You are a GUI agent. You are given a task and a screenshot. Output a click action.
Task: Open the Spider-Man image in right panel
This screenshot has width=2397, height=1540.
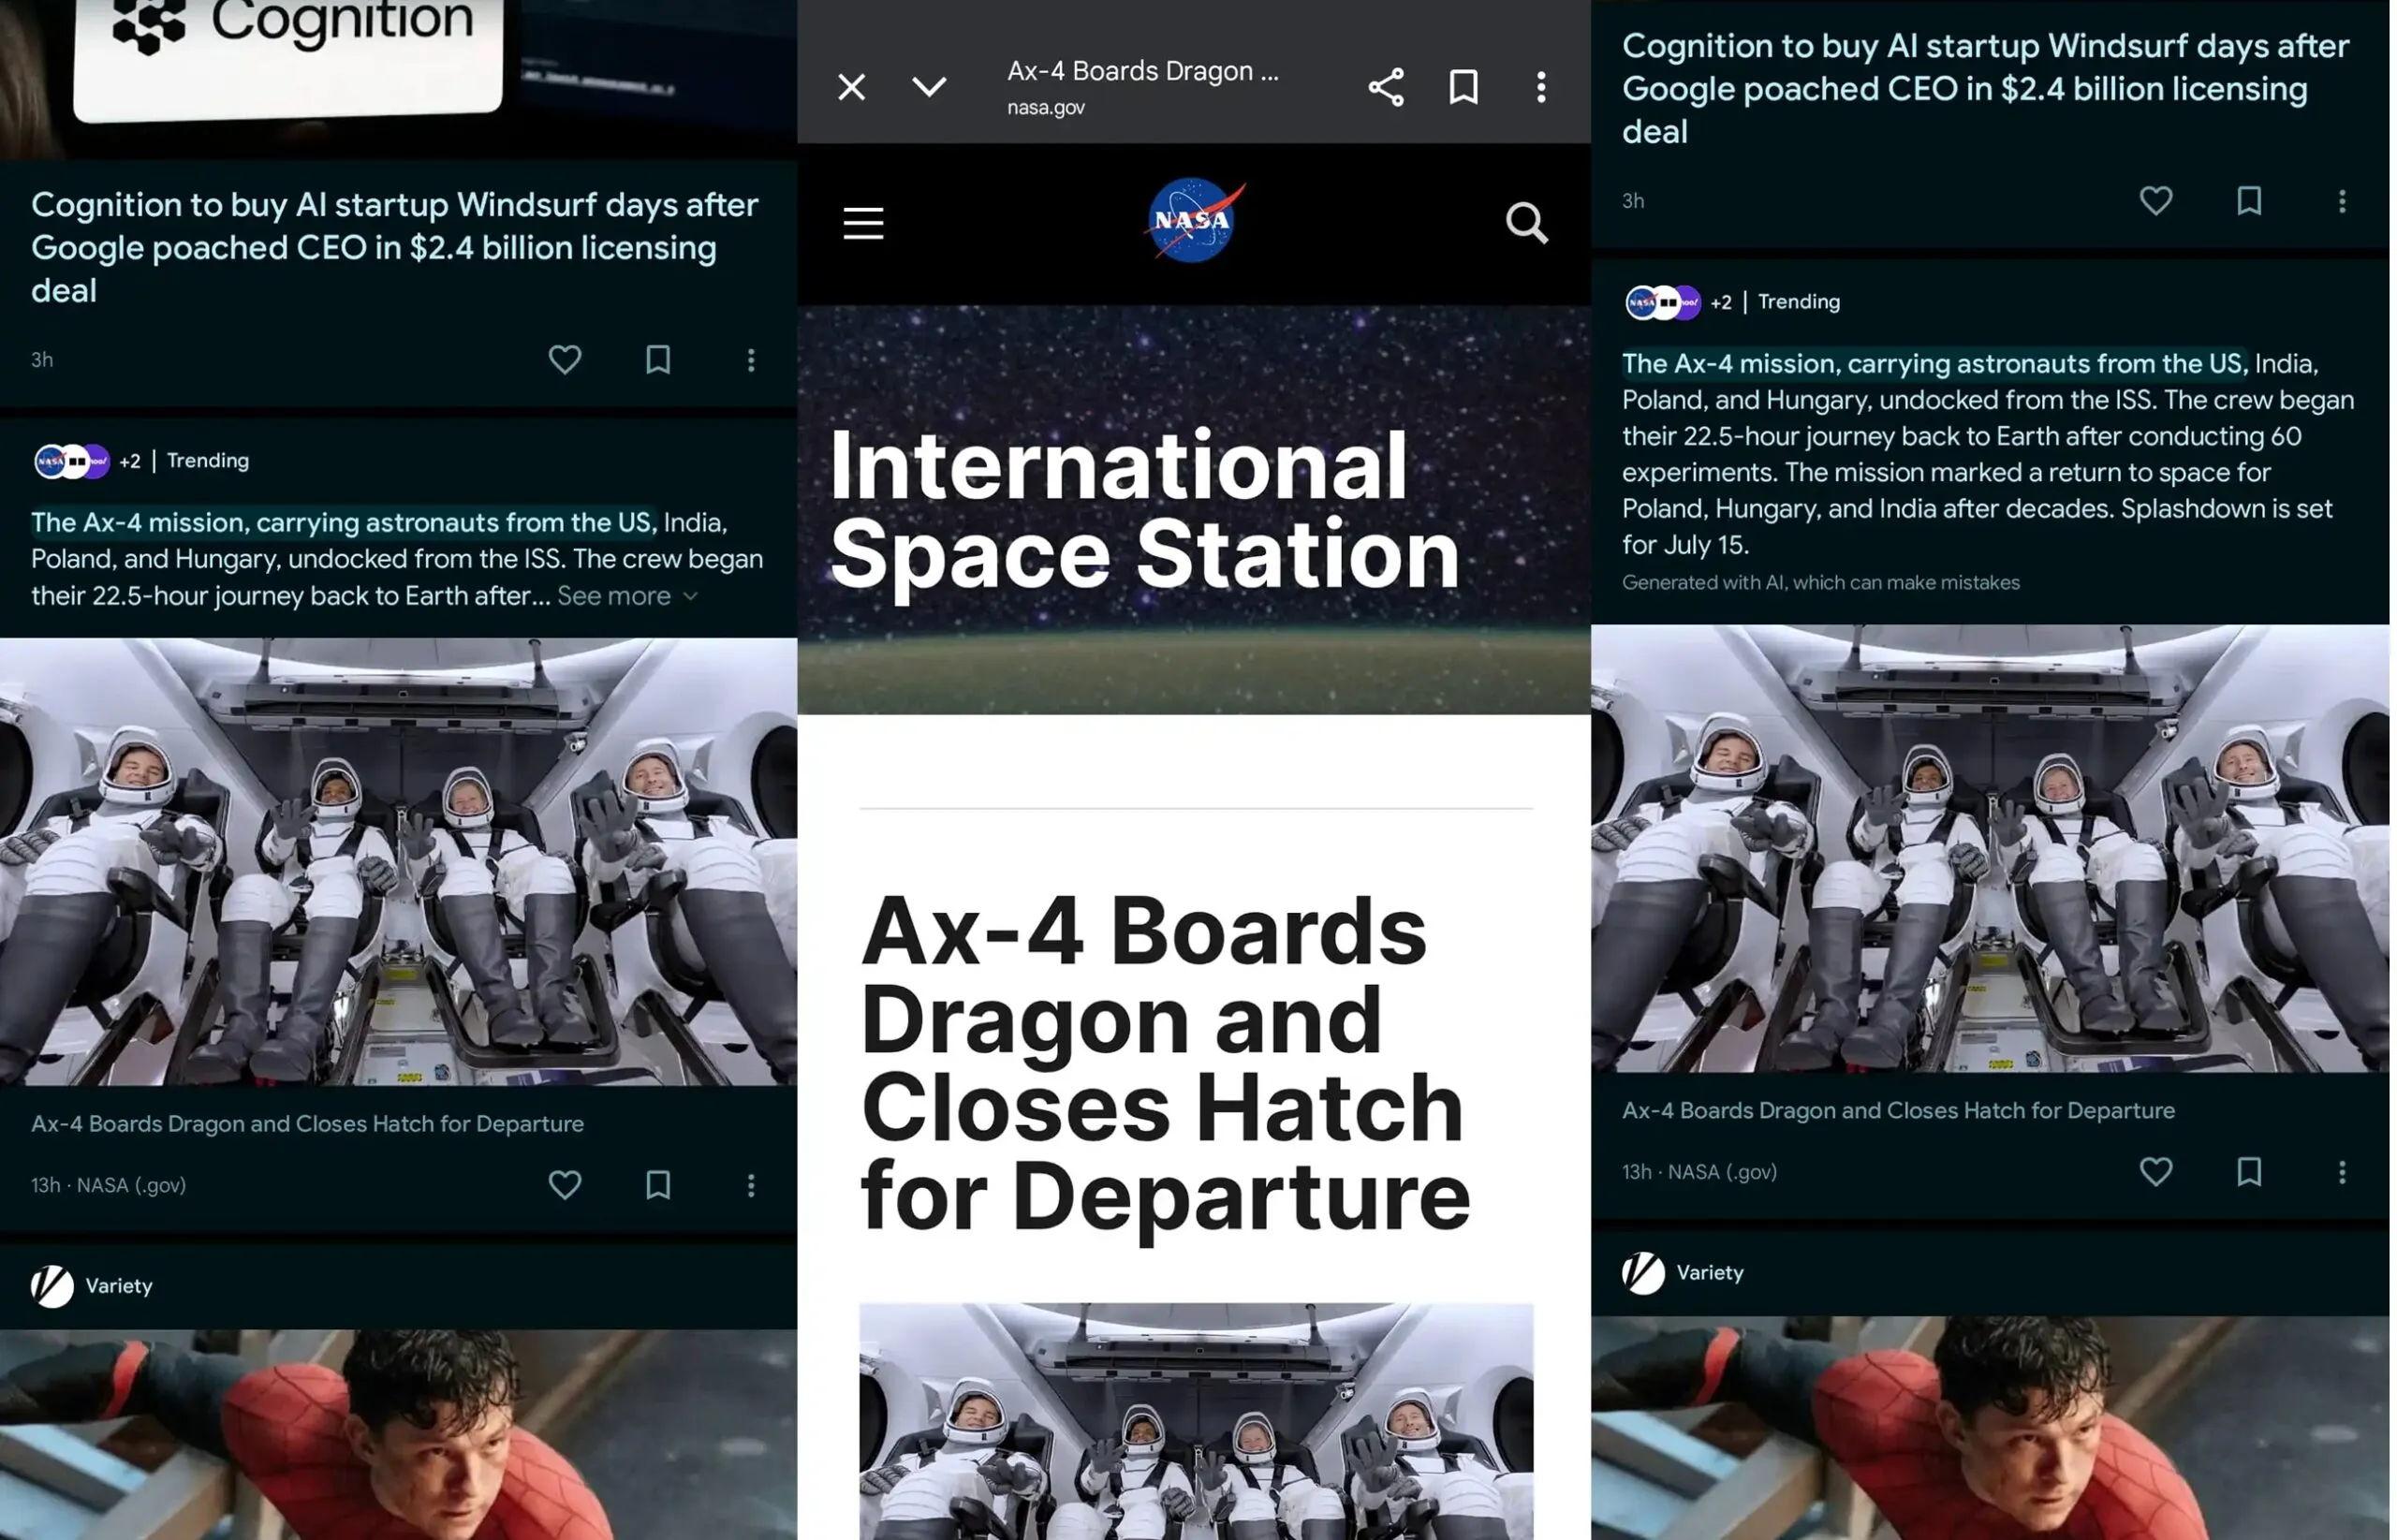pos(1990,1428)
